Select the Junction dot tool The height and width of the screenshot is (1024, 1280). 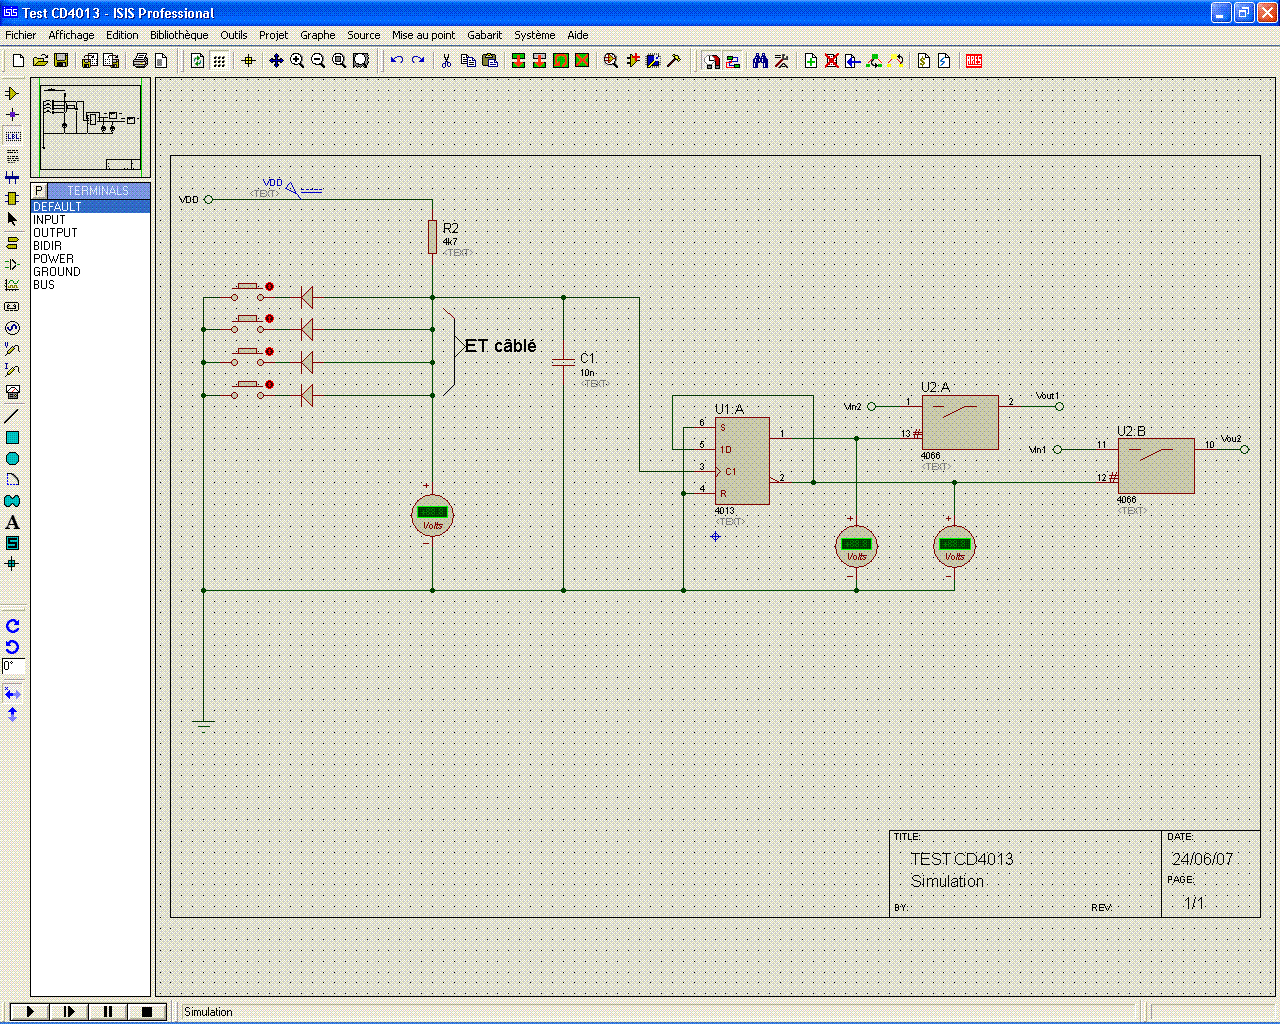tap(12, 114)
